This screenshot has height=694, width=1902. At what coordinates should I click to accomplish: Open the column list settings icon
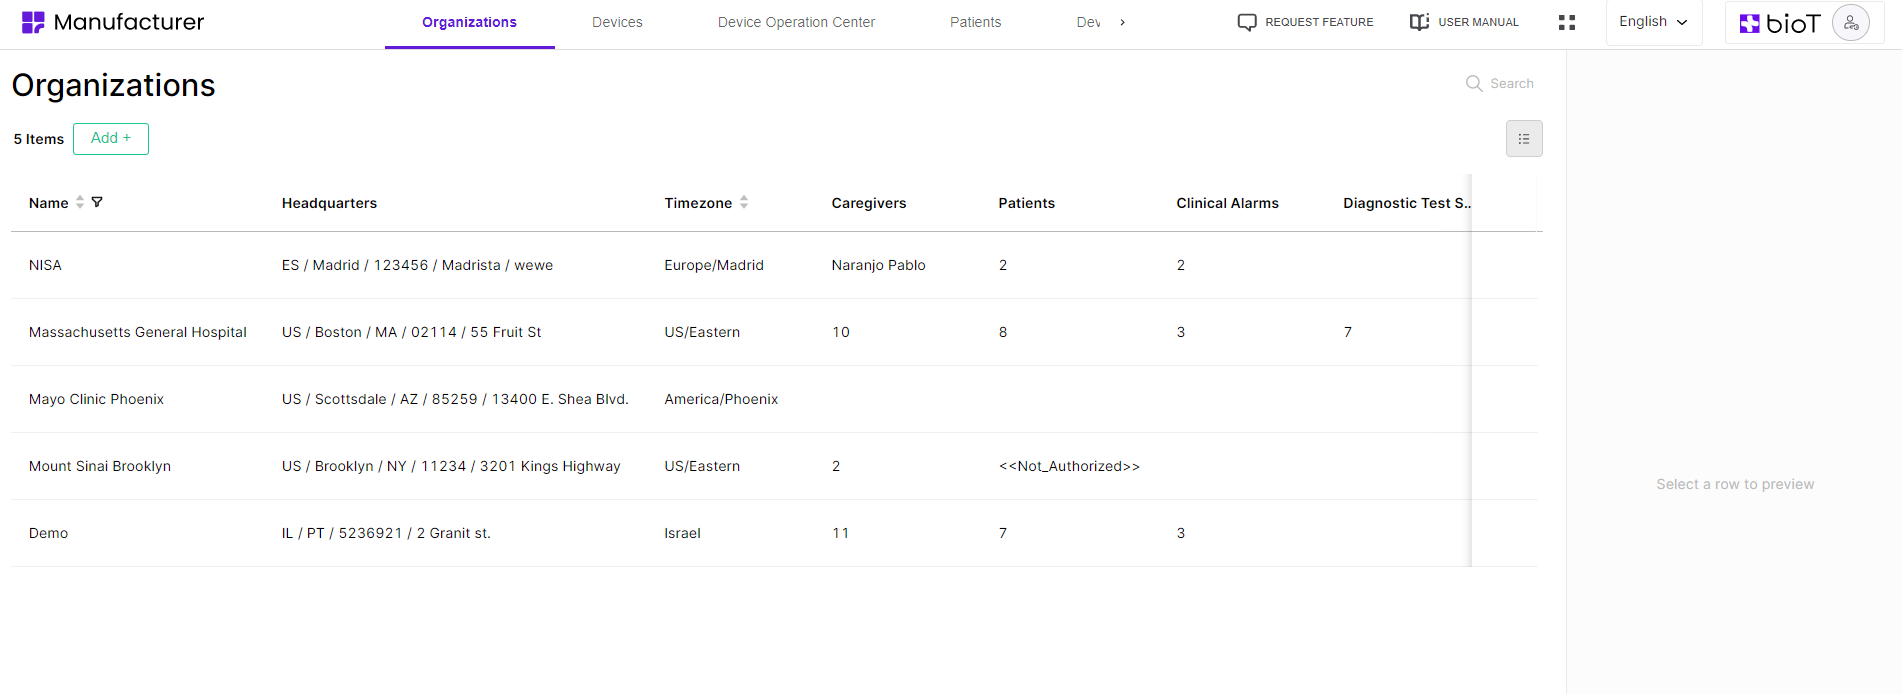click(1523, 139)
